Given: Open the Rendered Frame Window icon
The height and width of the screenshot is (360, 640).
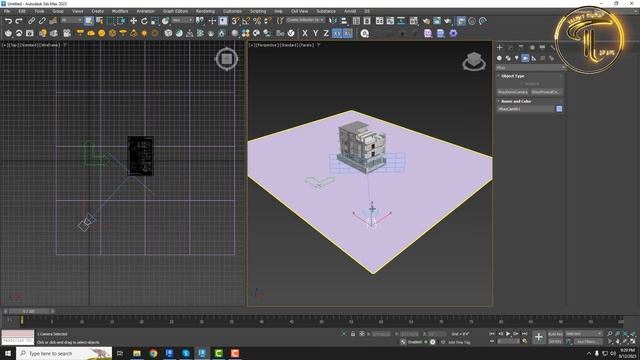Looking at the screenshot, I should (x=437, y=21).
